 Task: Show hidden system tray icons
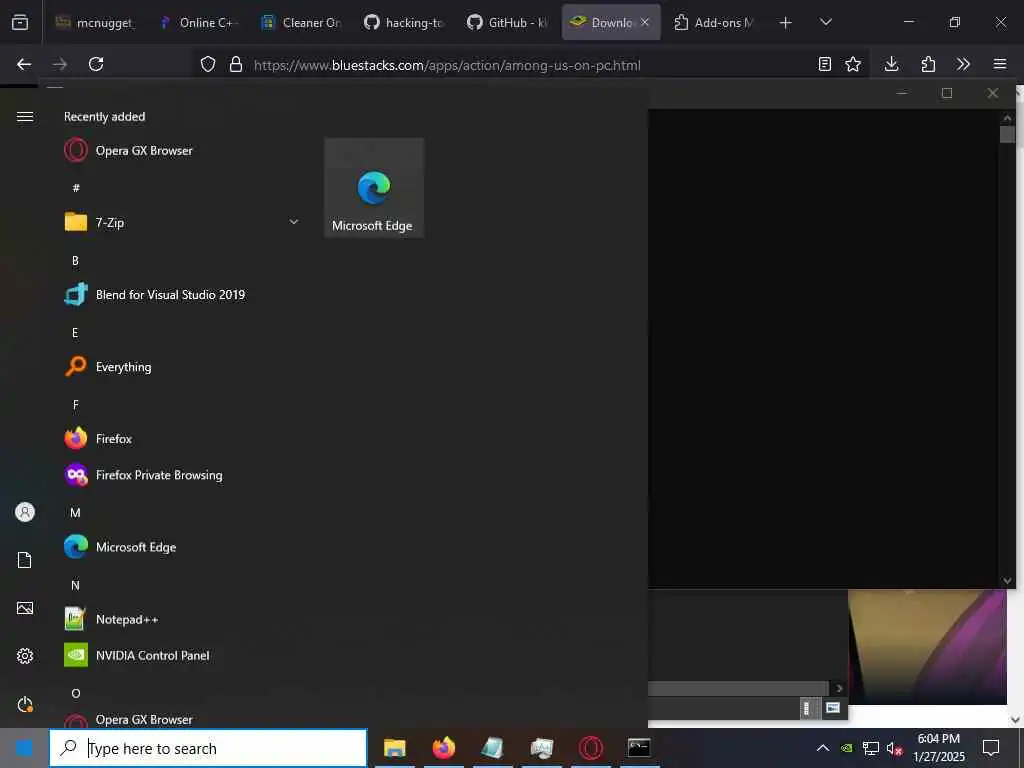823,748
